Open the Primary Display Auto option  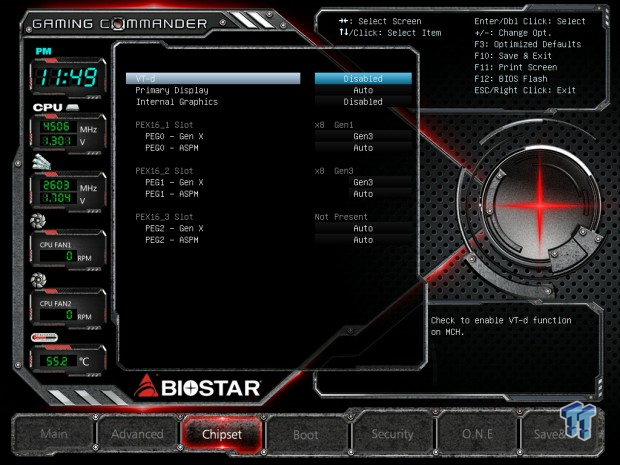[x=363, y=90]
